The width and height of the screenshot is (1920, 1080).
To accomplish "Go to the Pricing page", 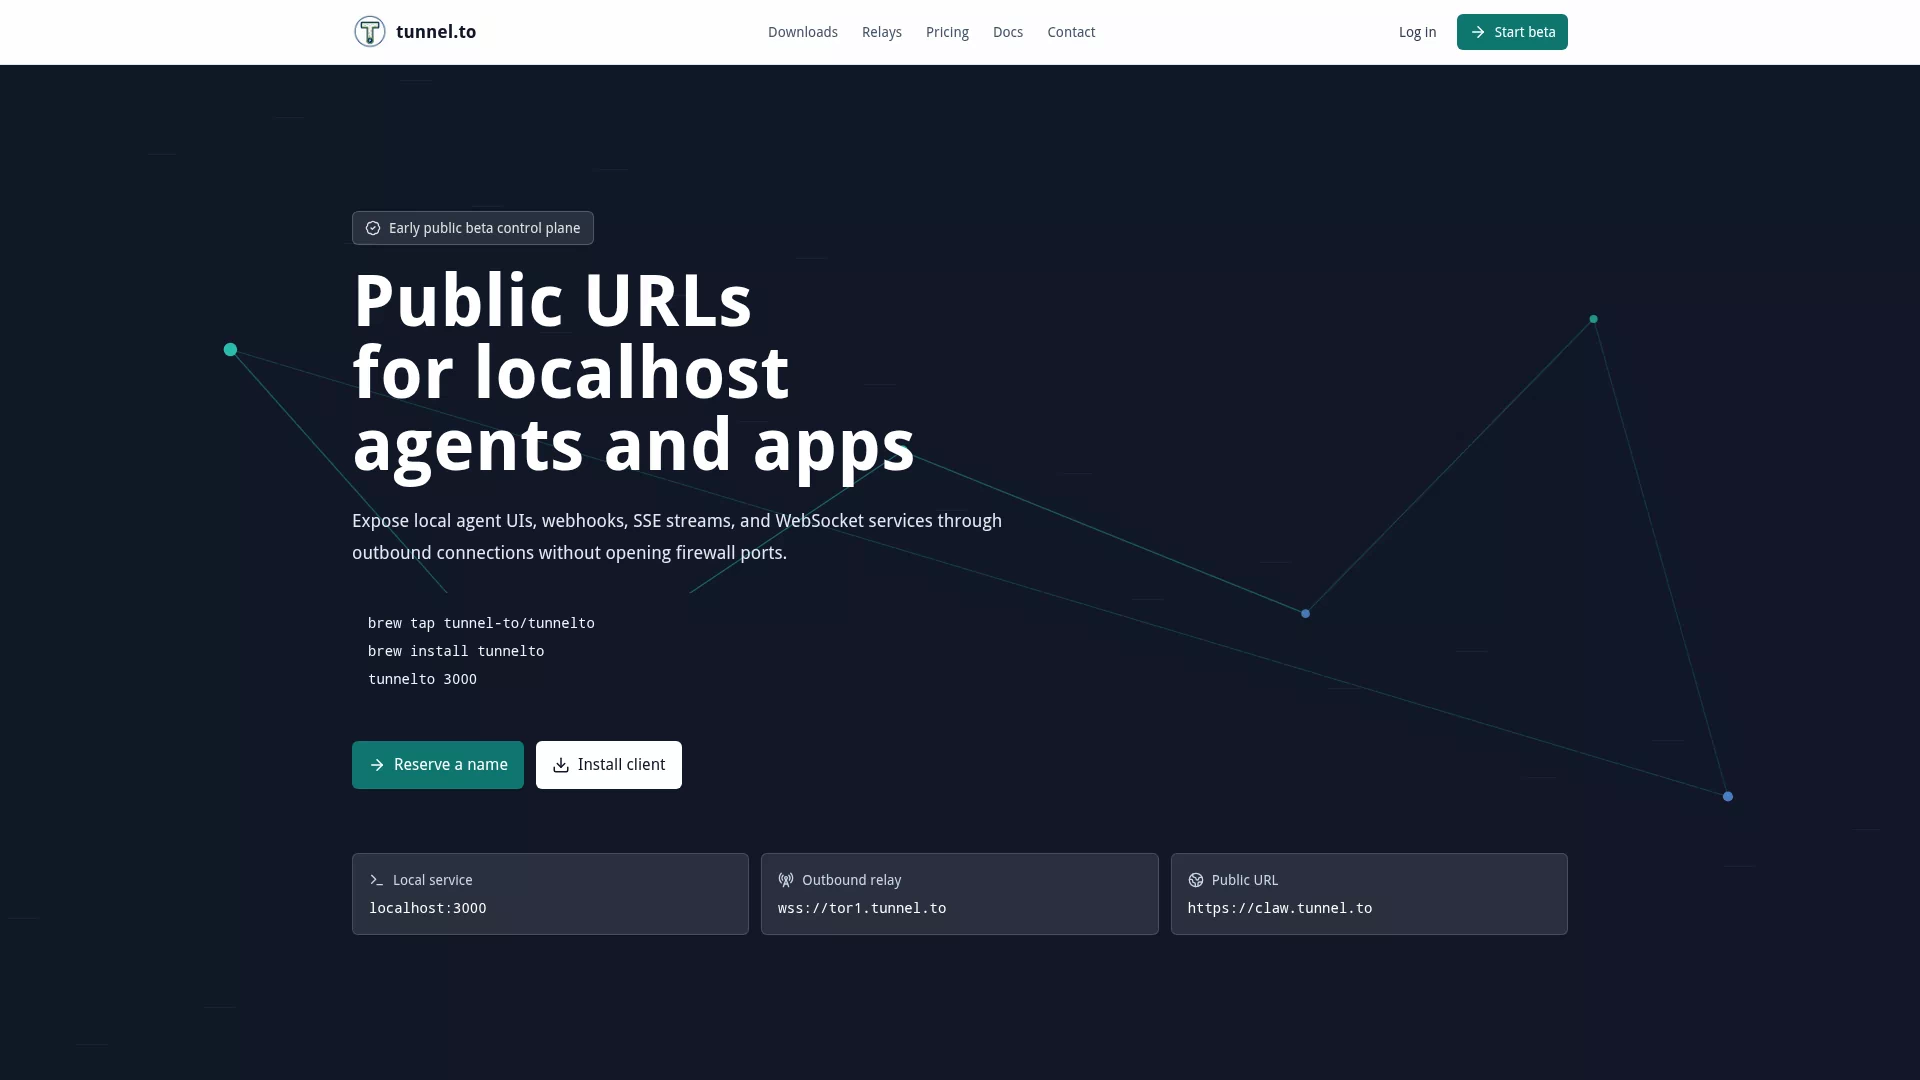I will (947, 32).
